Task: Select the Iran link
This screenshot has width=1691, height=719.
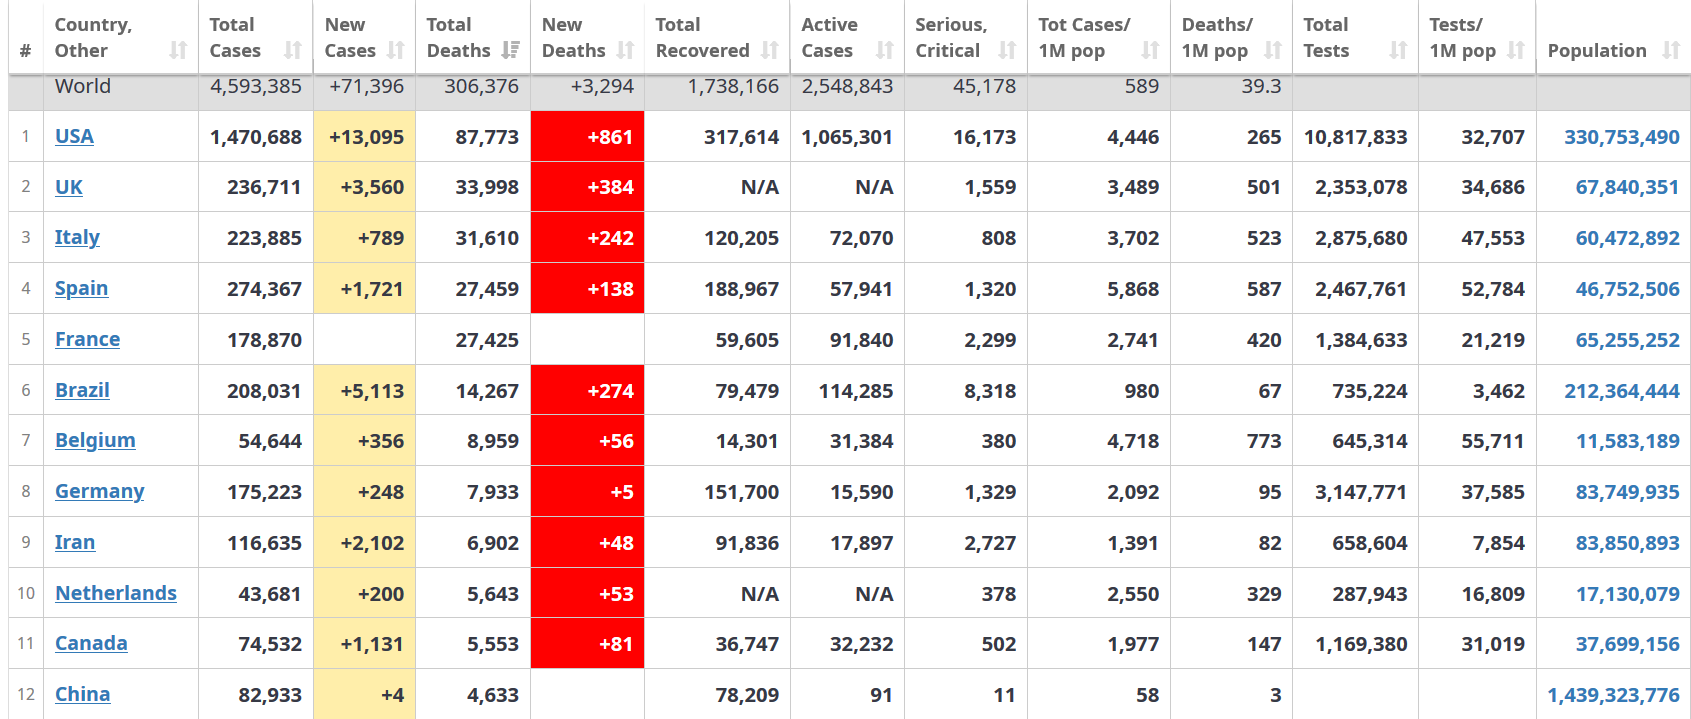Action: (75, 542)
